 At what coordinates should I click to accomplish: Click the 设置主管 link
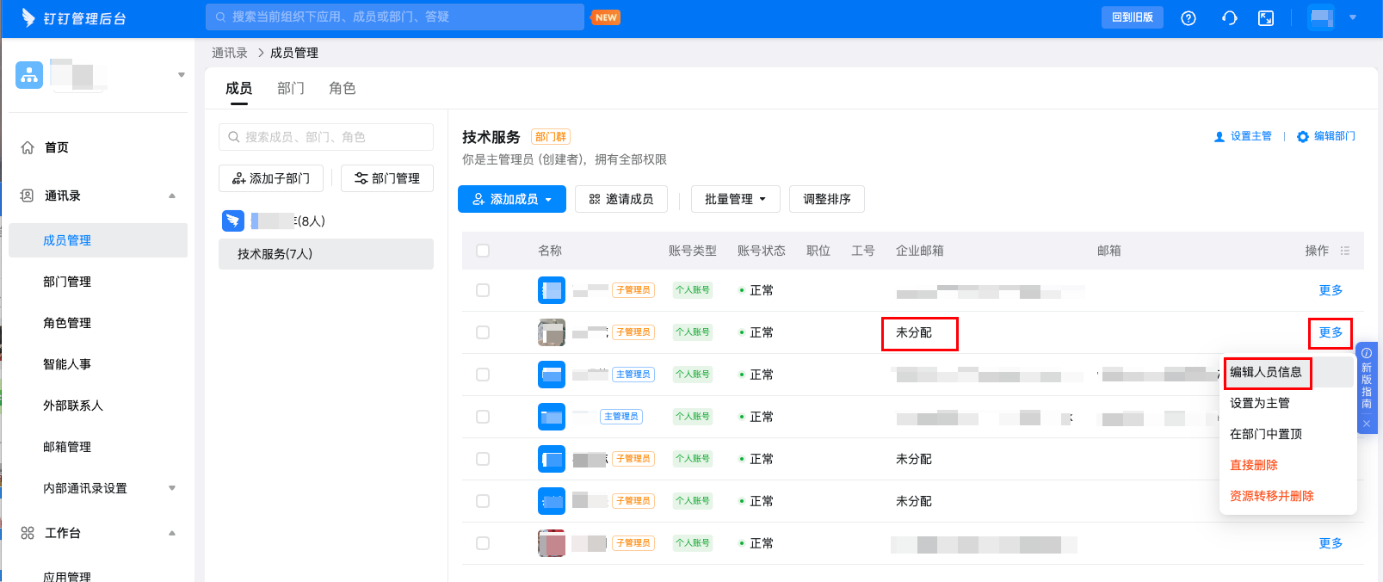point(1243,137)
